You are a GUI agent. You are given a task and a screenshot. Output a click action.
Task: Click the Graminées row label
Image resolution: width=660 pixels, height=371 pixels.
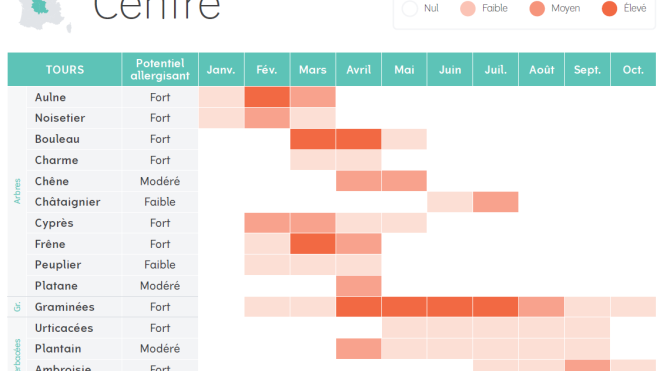(64, 307)
